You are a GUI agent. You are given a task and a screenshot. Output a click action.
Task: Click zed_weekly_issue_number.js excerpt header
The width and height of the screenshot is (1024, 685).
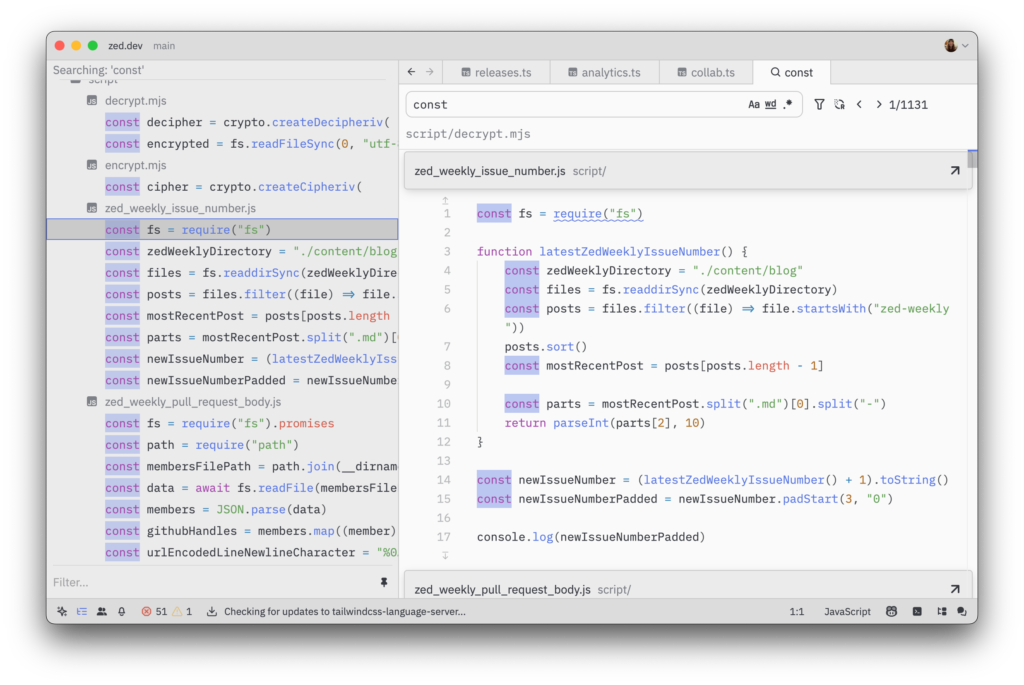point(688,171)
